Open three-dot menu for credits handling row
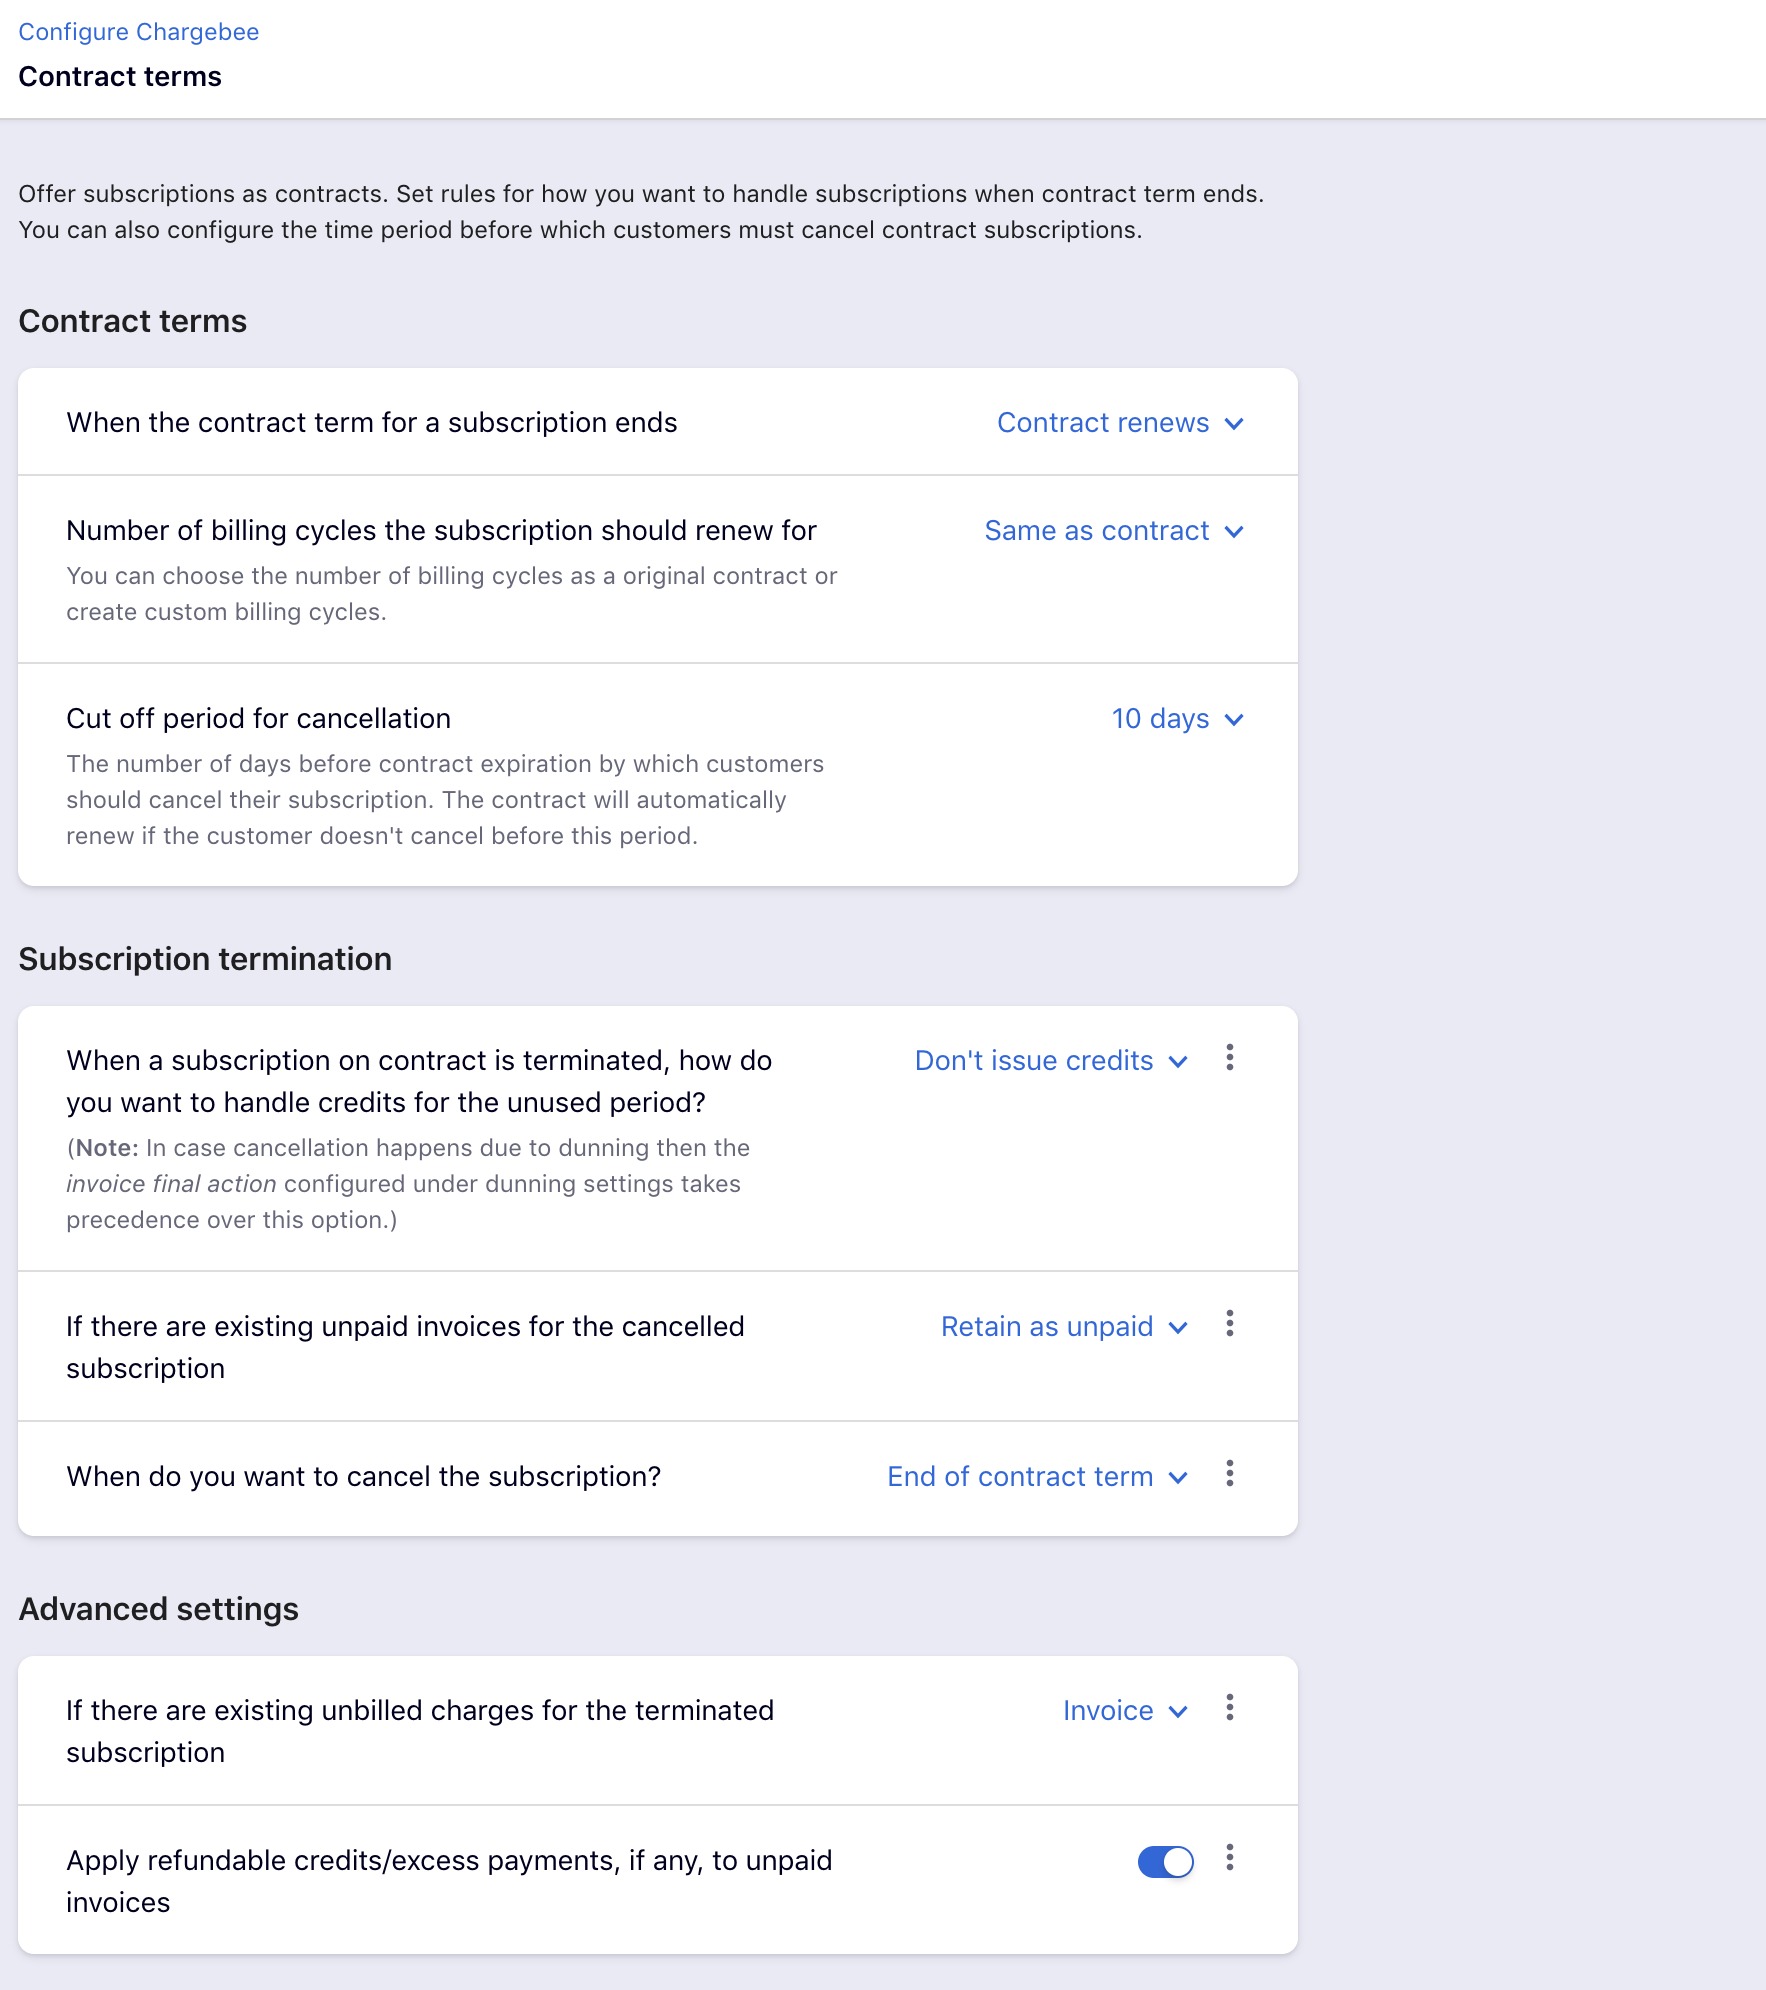 click(x=1229, y=1058)
